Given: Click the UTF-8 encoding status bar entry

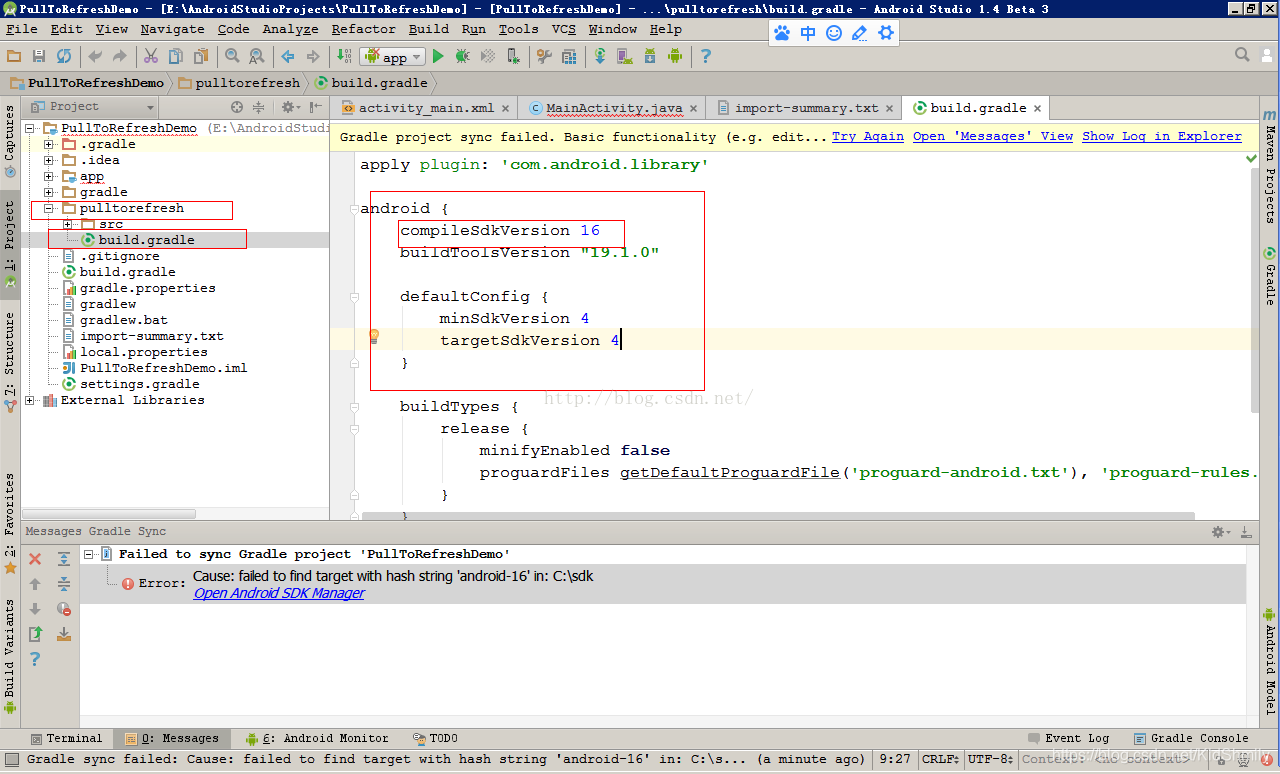Looking at the screenshot, I should pos(992,759).
